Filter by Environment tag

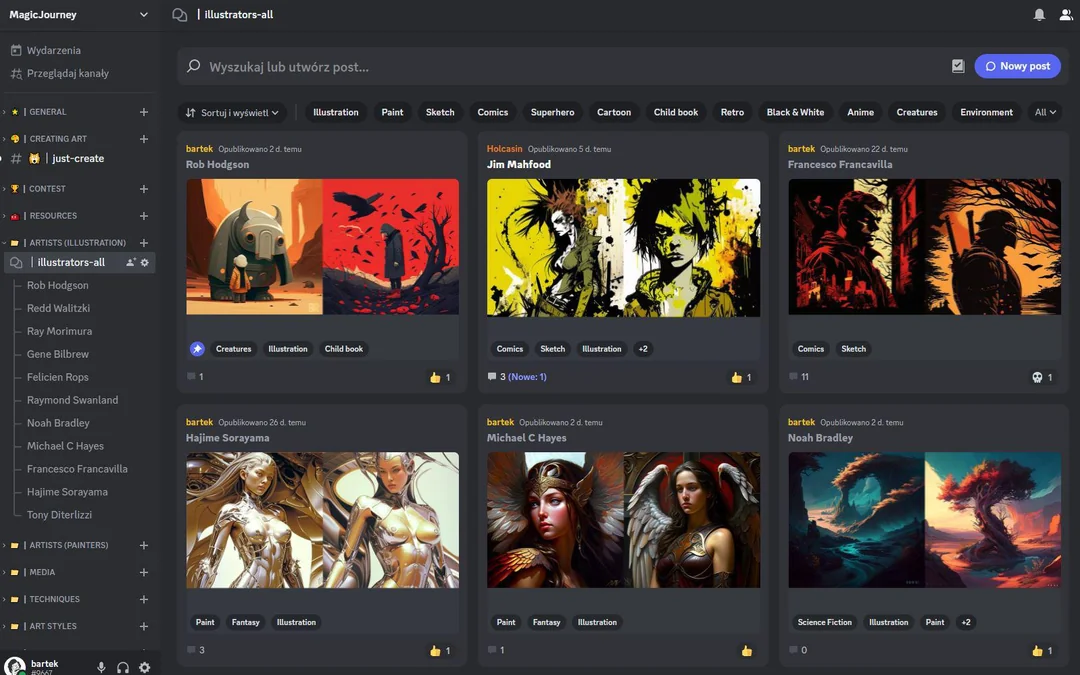(x=986, y=112)
